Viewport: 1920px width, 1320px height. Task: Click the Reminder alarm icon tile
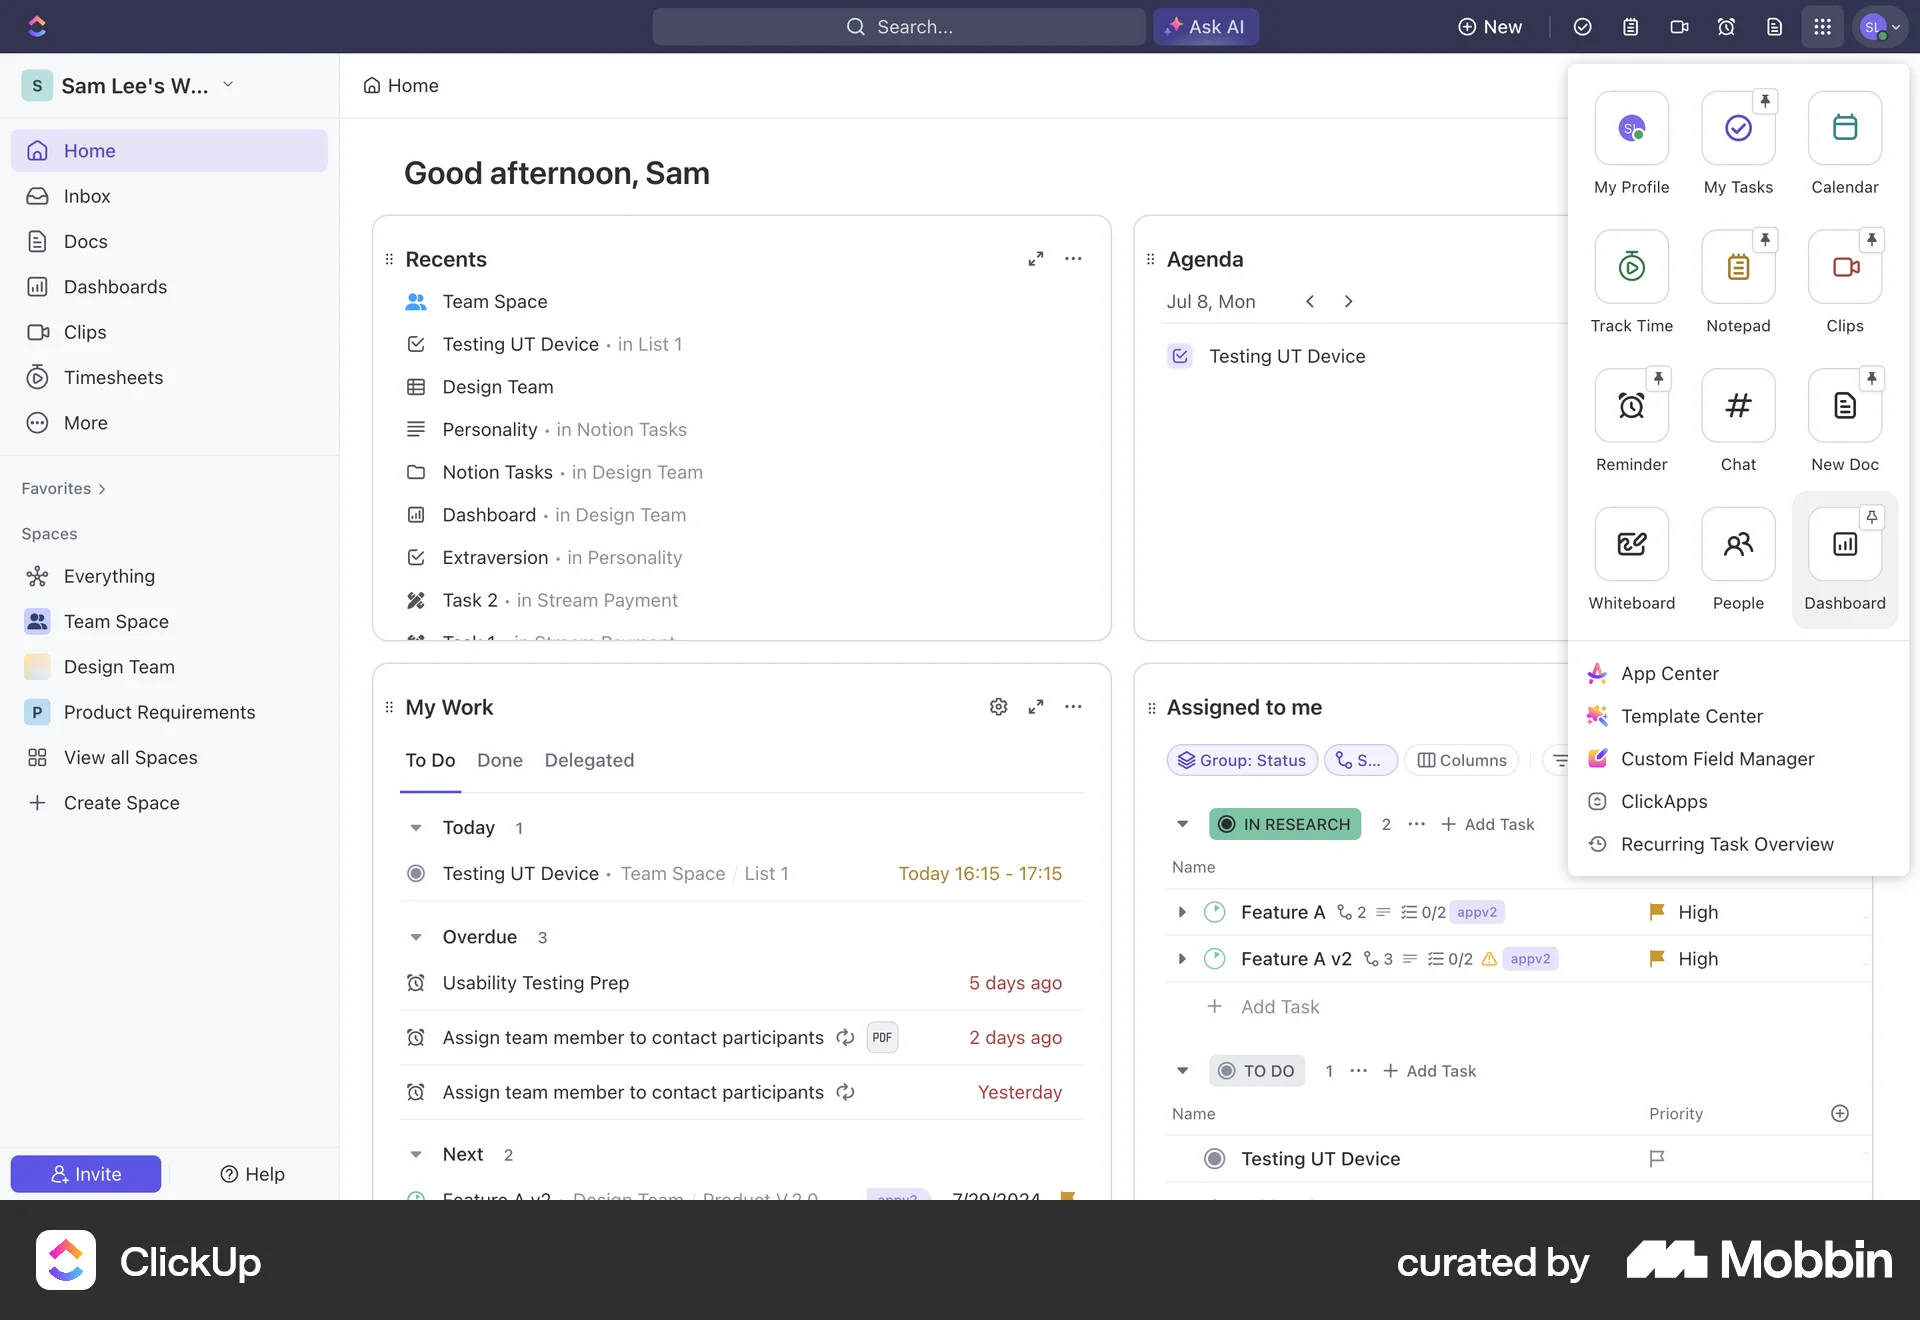pyautogui.click(x=1631, y=406)
